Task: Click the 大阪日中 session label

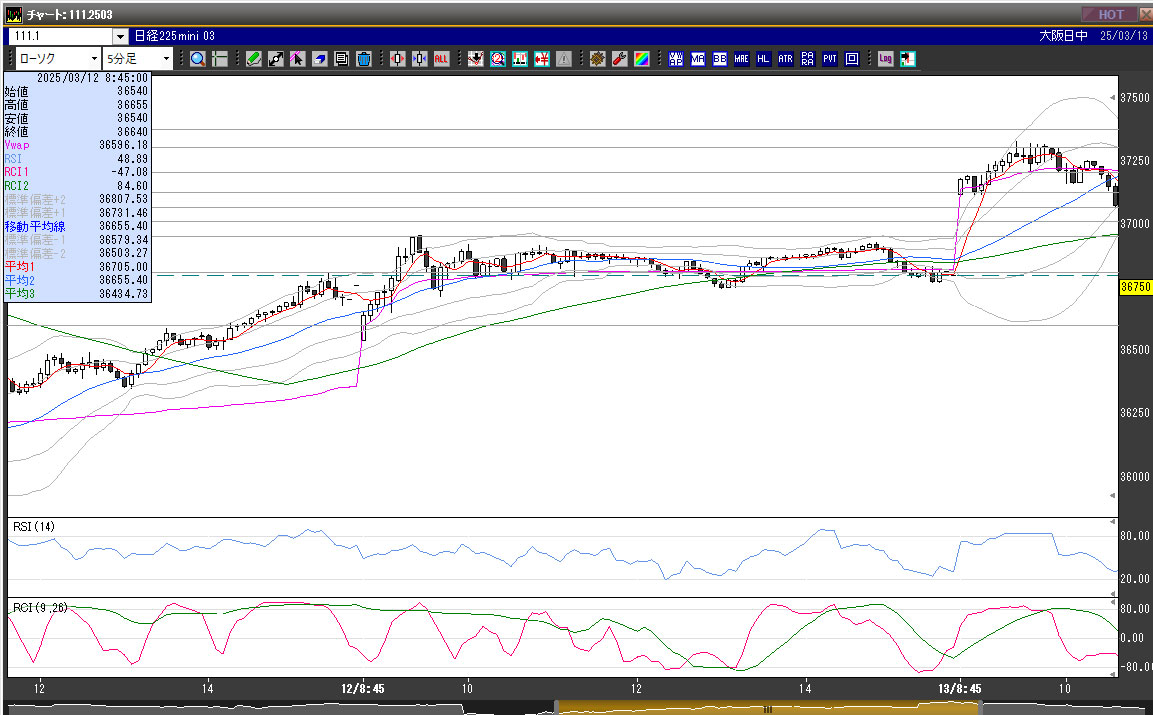Action: point(1063,36)
